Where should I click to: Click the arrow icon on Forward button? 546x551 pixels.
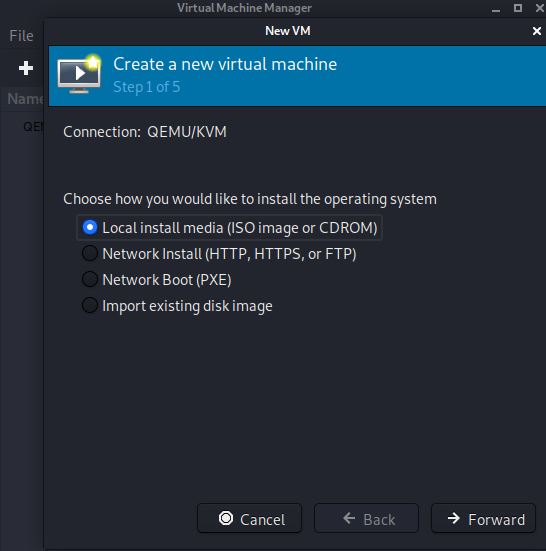tap(454, 518)
